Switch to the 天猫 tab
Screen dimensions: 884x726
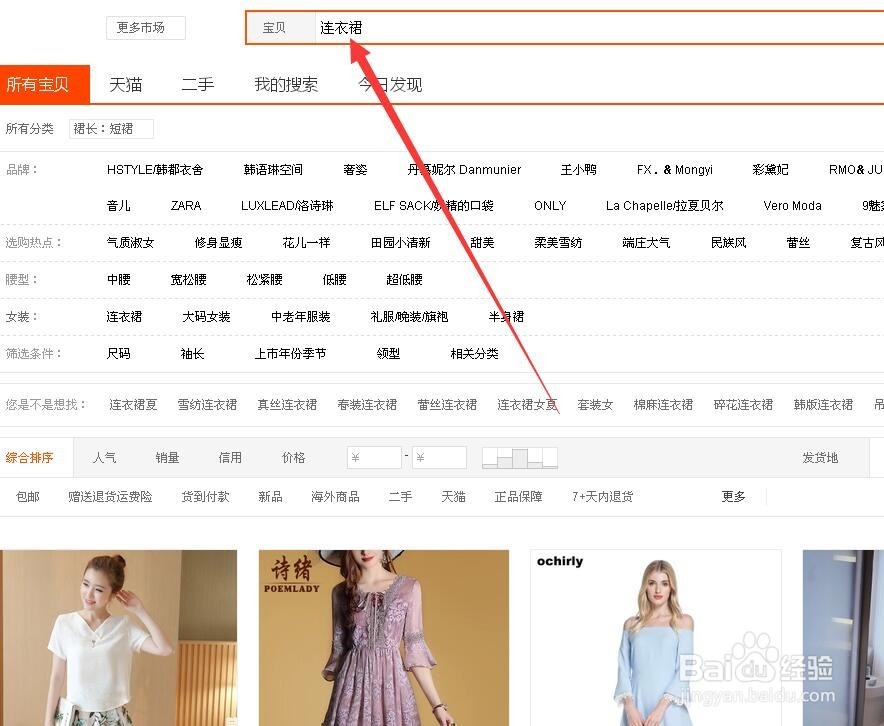(125, 85)
